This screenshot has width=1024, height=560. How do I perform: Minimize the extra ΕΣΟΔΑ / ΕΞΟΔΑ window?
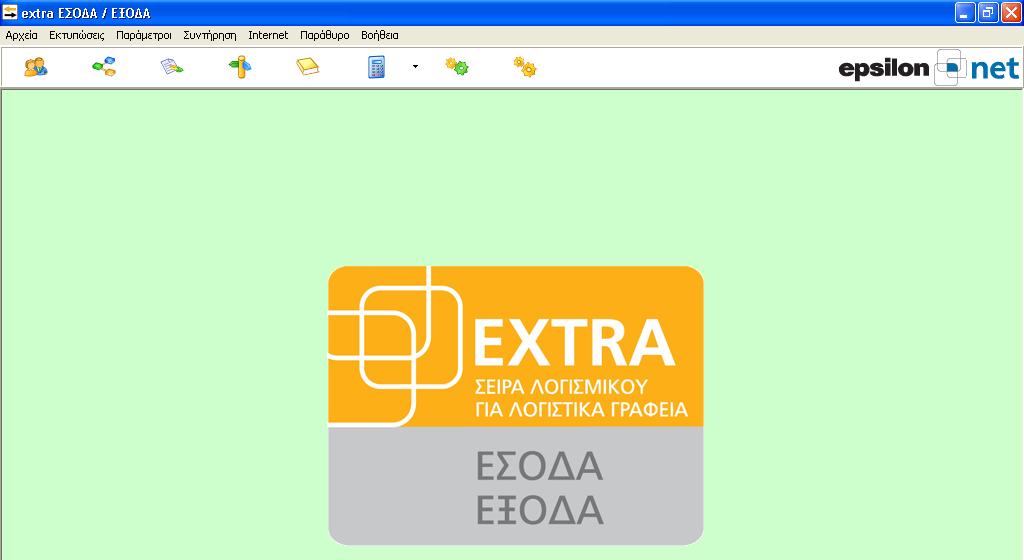965,12
